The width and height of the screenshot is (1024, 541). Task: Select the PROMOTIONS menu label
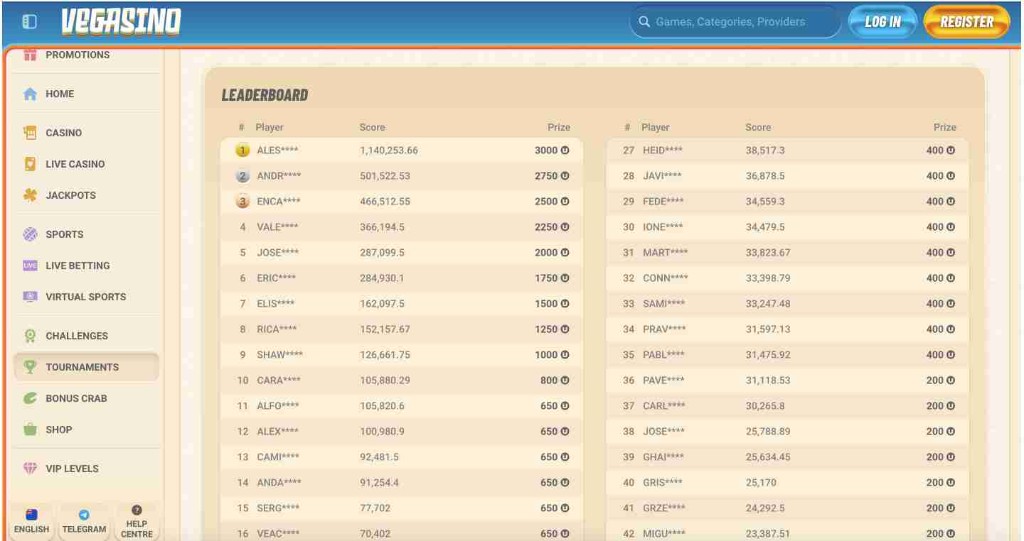click(x=78, y=55)
